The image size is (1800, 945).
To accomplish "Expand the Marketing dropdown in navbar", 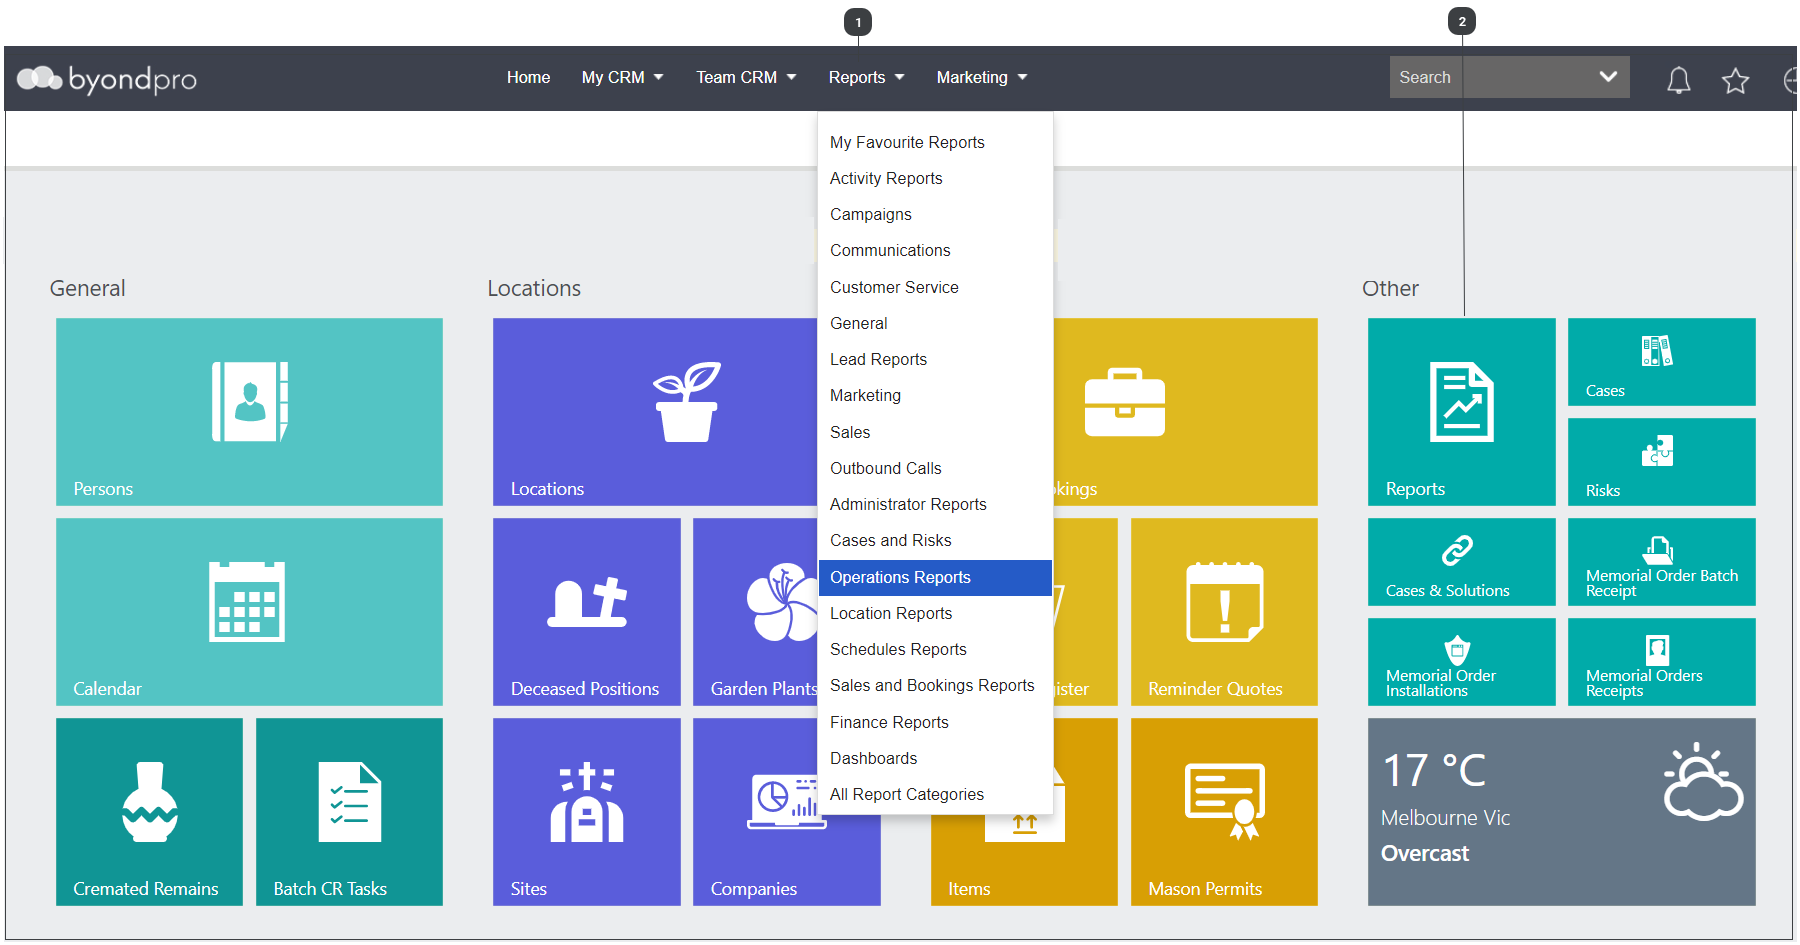I will [982, 77].
